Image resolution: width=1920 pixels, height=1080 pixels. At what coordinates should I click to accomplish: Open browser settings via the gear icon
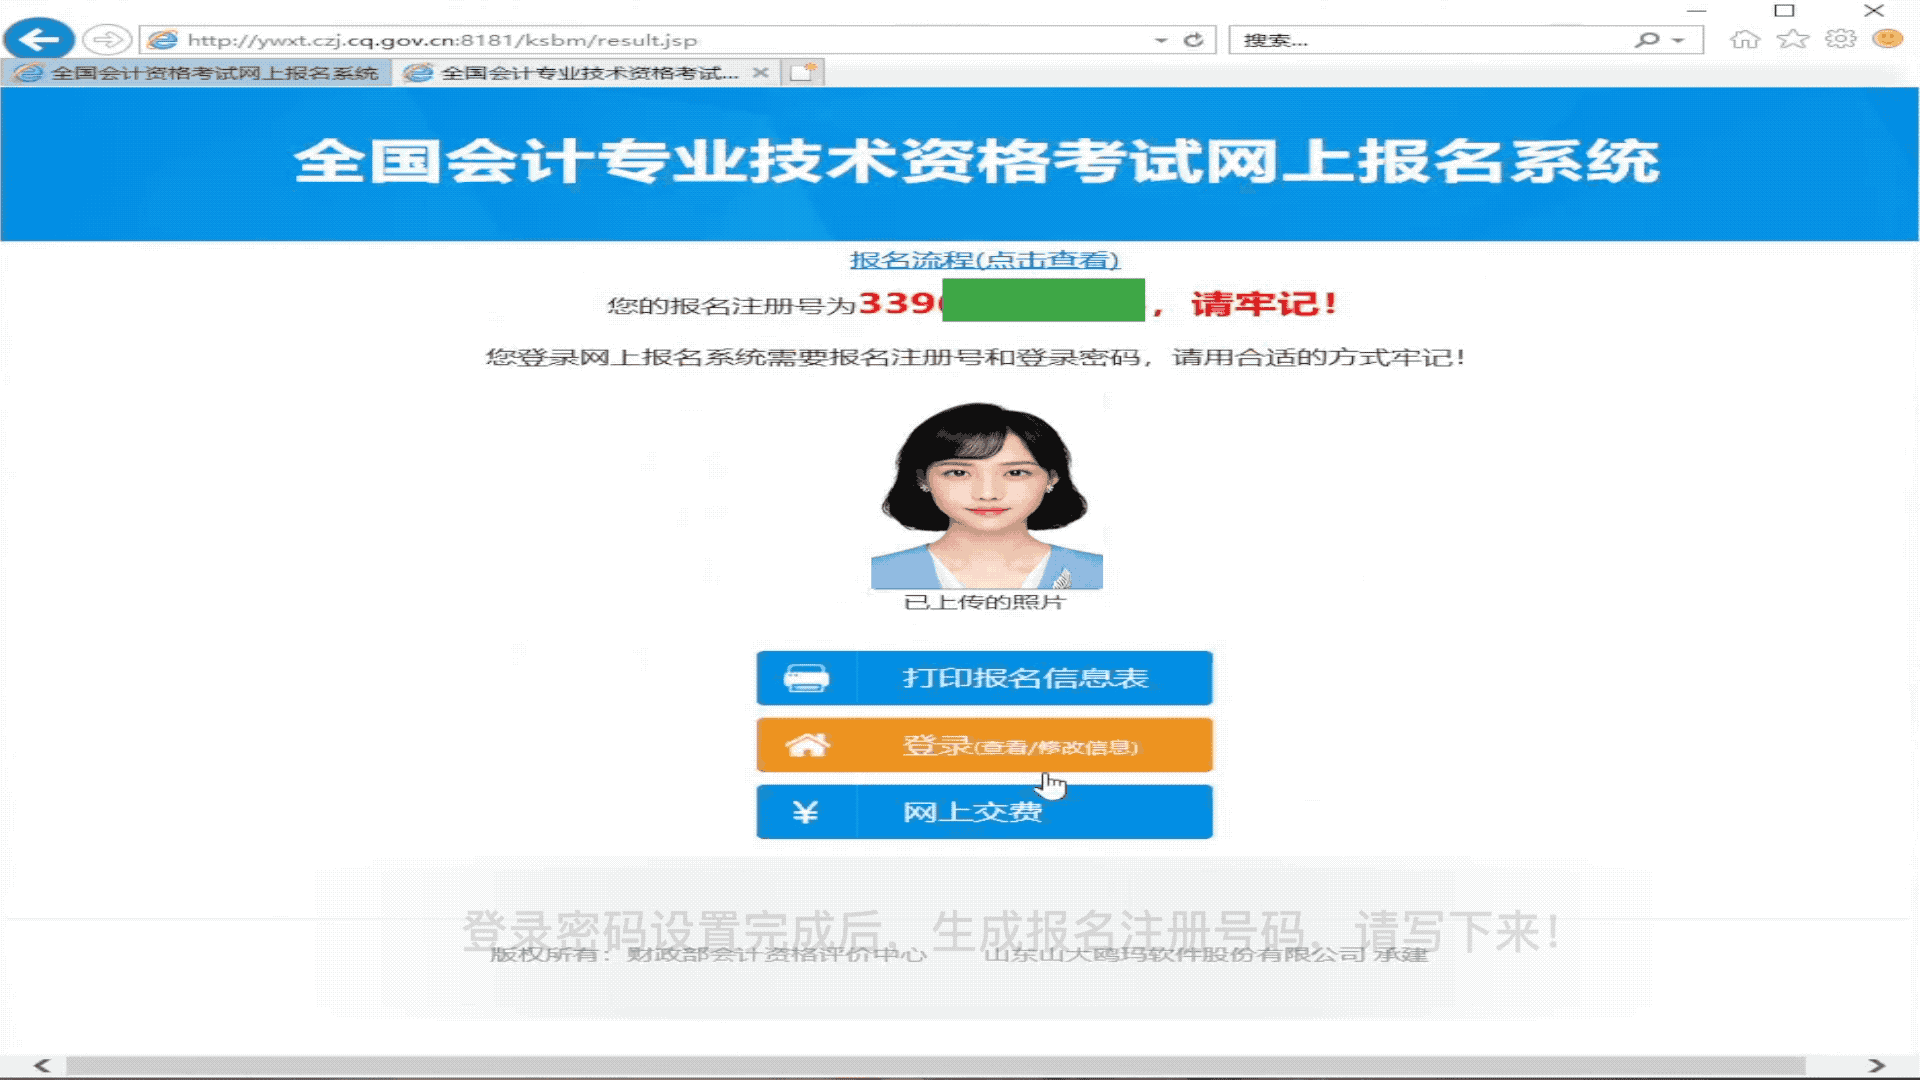[1840, 39]
